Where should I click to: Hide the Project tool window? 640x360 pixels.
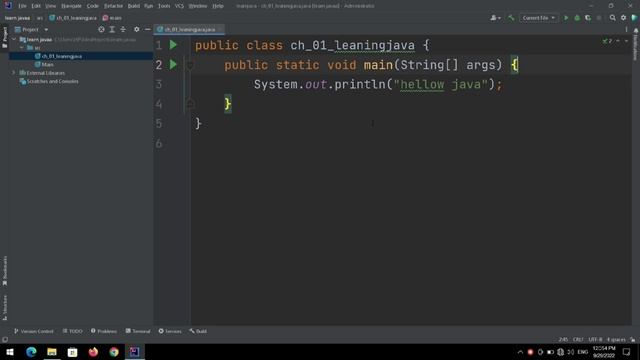point(147,29)
